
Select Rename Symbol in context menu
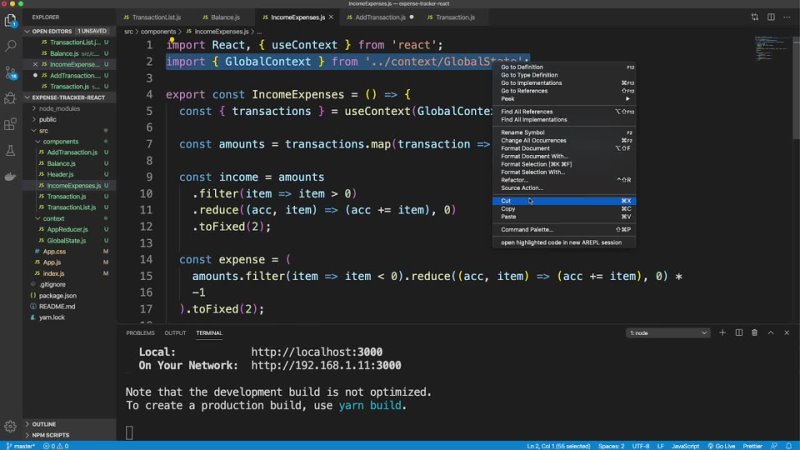(x=564, y=132)
